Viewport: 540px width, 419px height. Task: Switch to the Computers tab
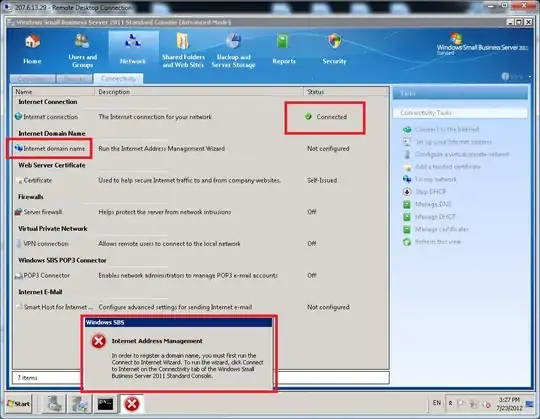pos(32,79)
